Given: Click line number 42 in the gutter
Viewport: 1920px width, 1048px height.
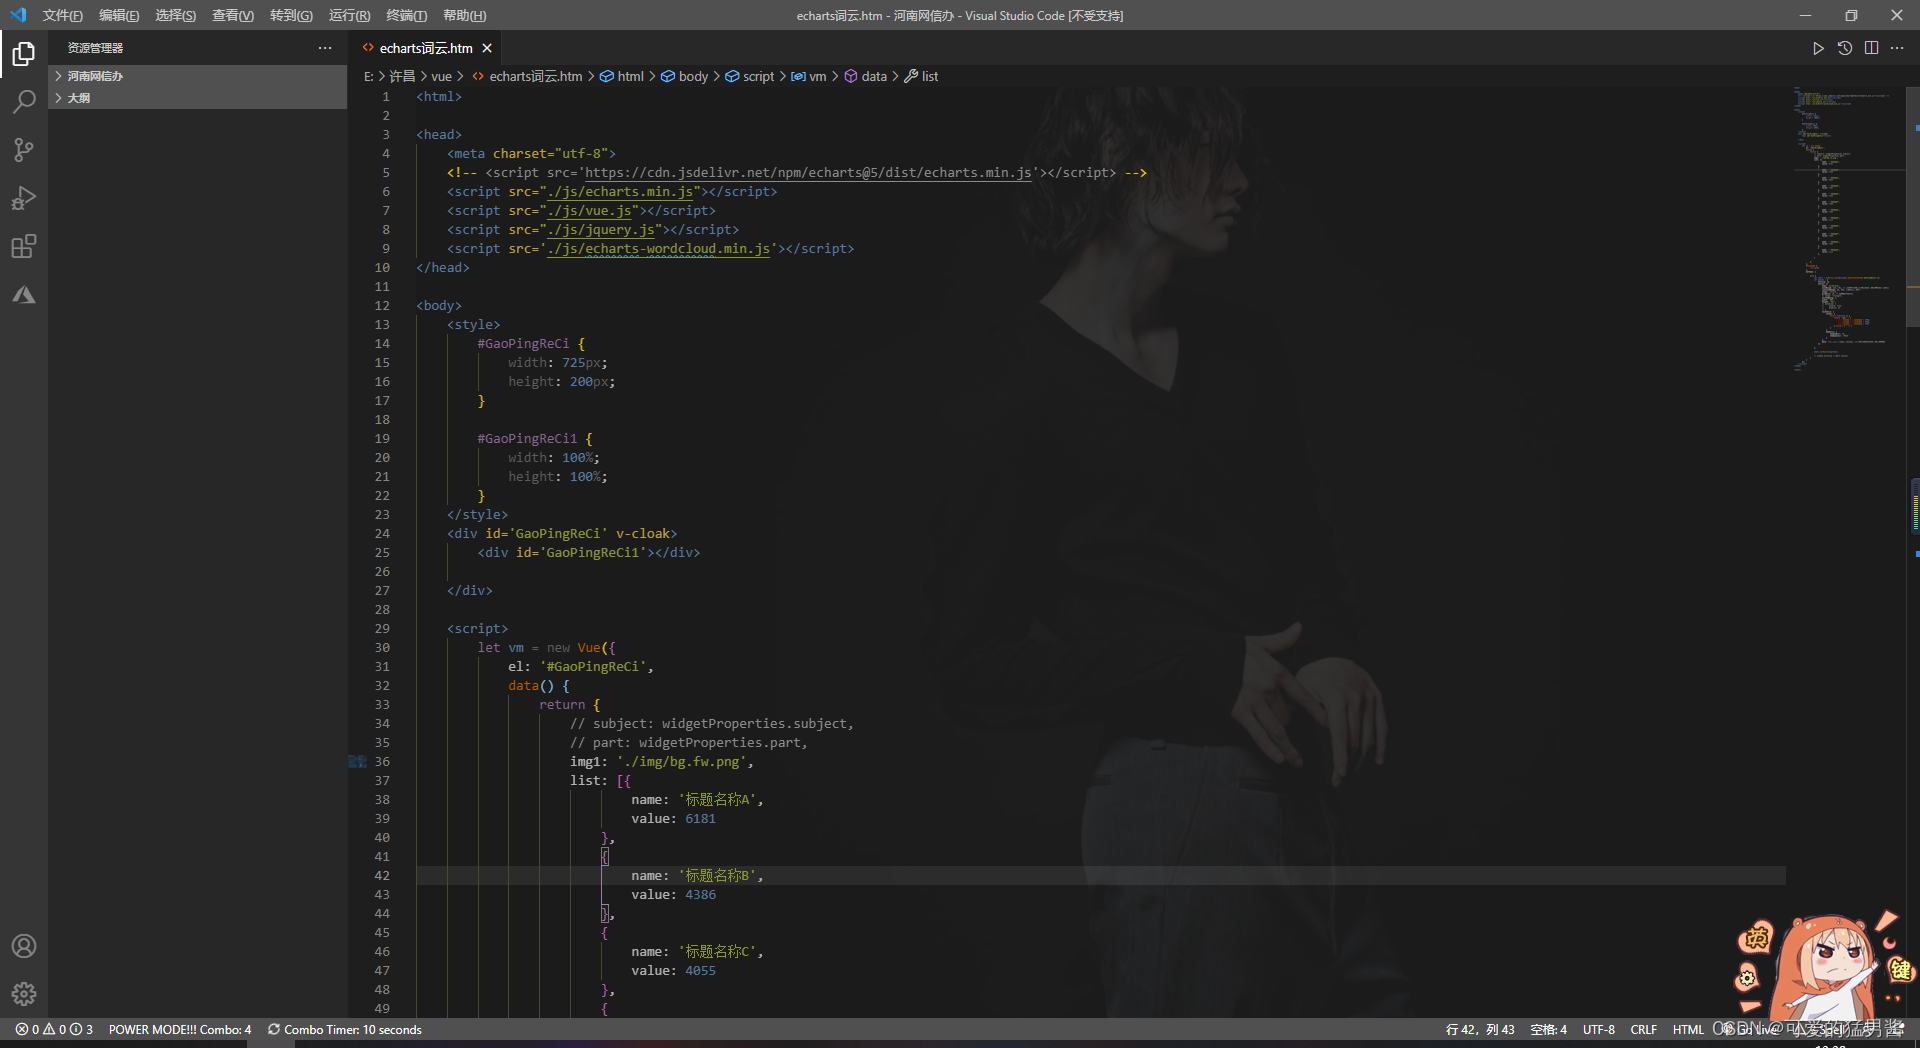Looking at the screenshot, I should 382,875.
